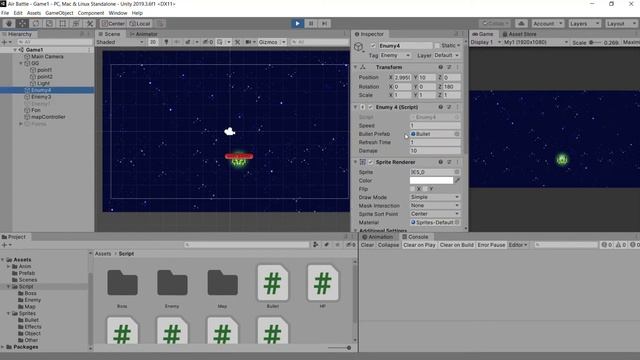Open the Sprite Sort Point dropdown

tap(435, 214)
